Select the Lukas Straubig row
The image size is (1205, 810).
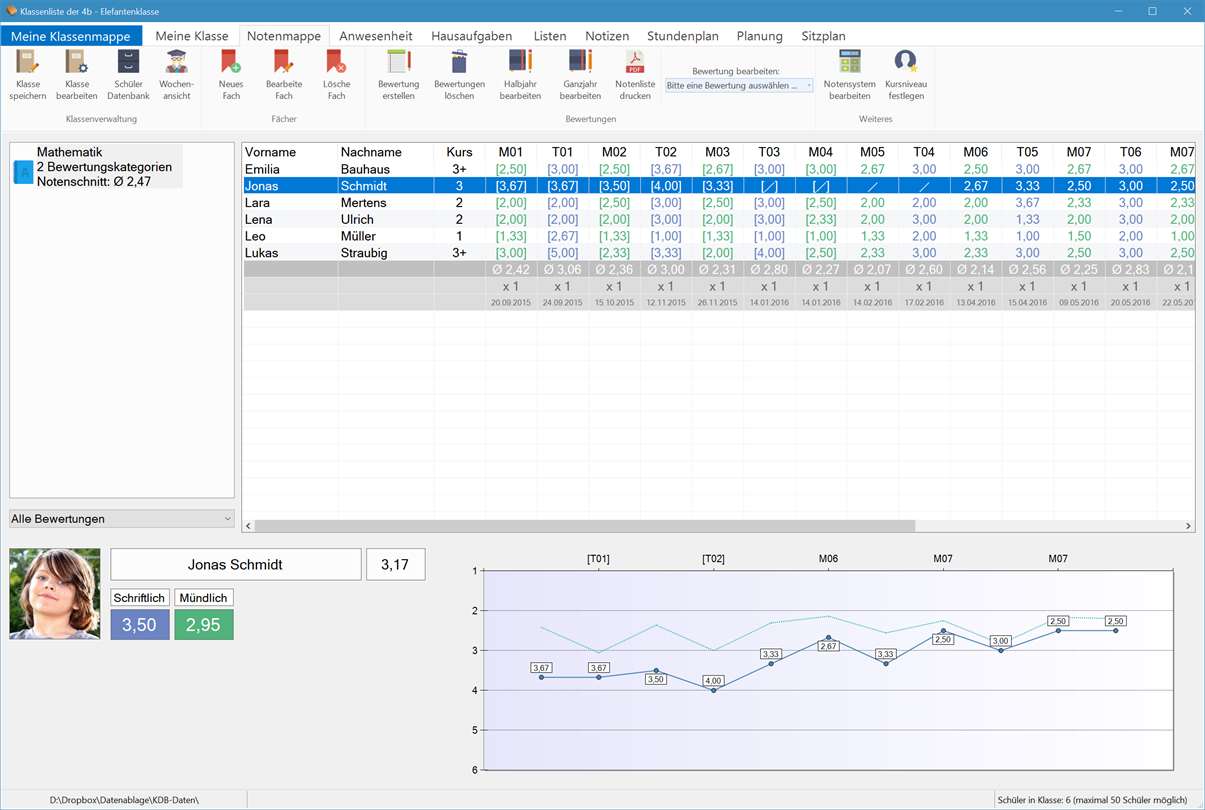click(x=718, y=253)
